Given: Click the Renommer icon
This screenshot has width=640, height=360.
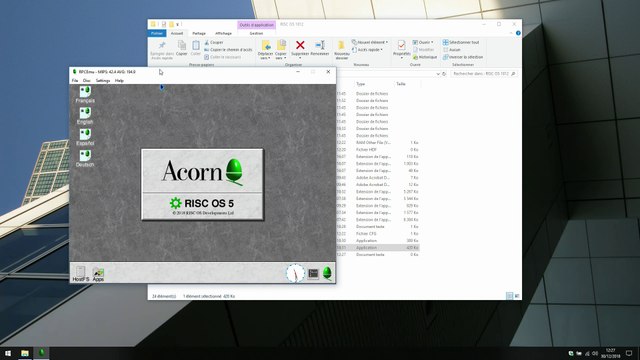Looking at the screenshot, I should coord(320,49).
